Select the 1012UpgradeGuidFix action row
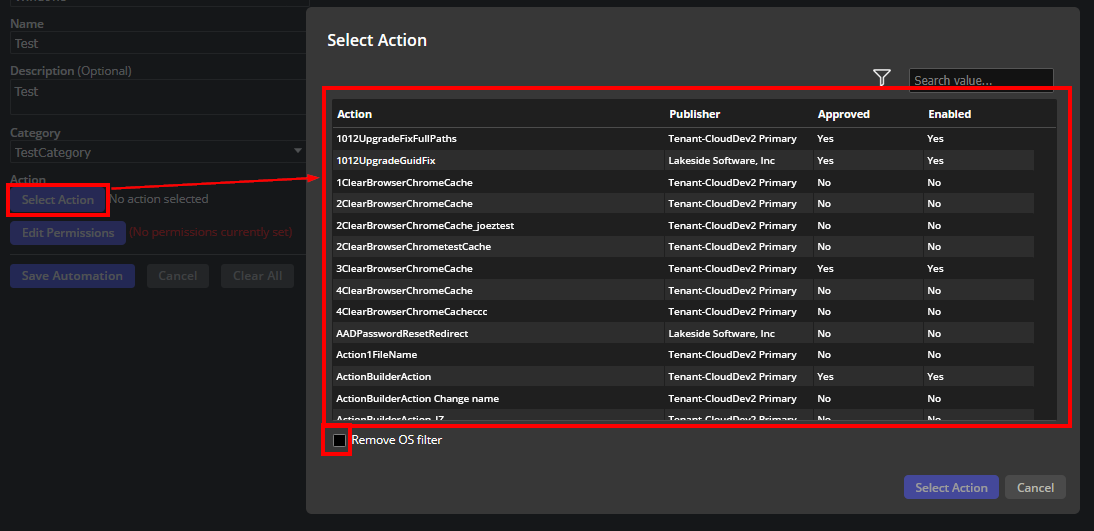The image size is (1094, 531). click(x=386, y=160)
